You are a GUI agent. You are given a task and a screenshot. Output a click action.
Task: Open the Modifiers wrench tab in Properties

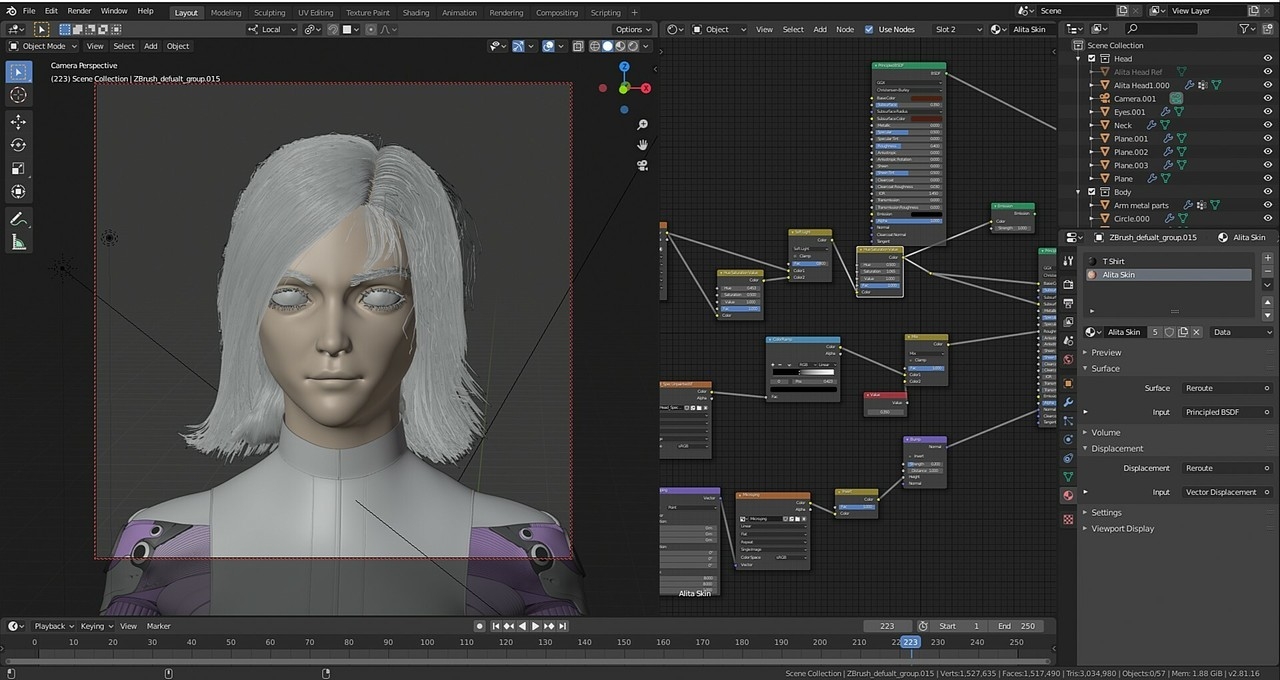pos(1068,403)
